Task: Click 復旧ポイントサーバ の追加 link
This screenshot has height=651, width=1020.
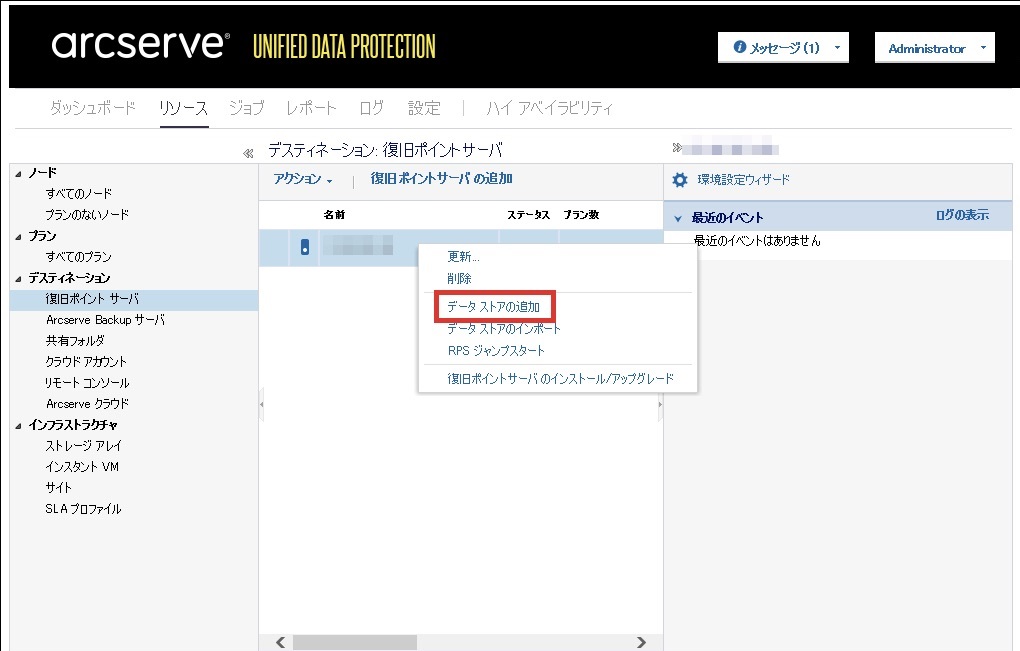Action: pos(442,179)
